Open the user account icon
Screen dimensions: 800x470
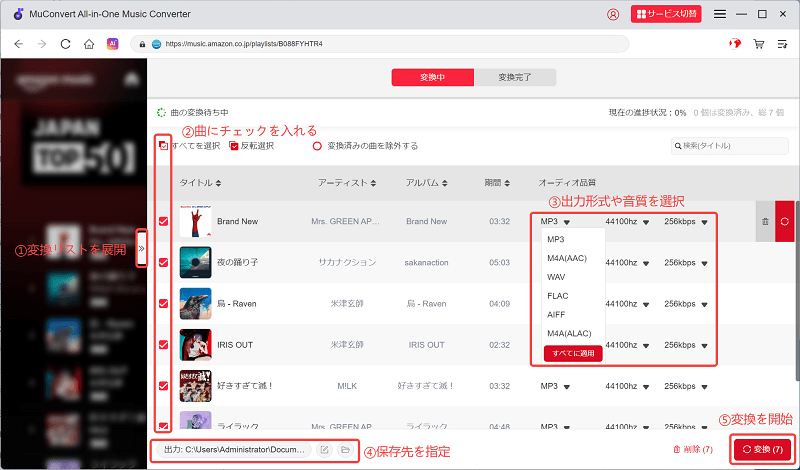click(613, 14)
